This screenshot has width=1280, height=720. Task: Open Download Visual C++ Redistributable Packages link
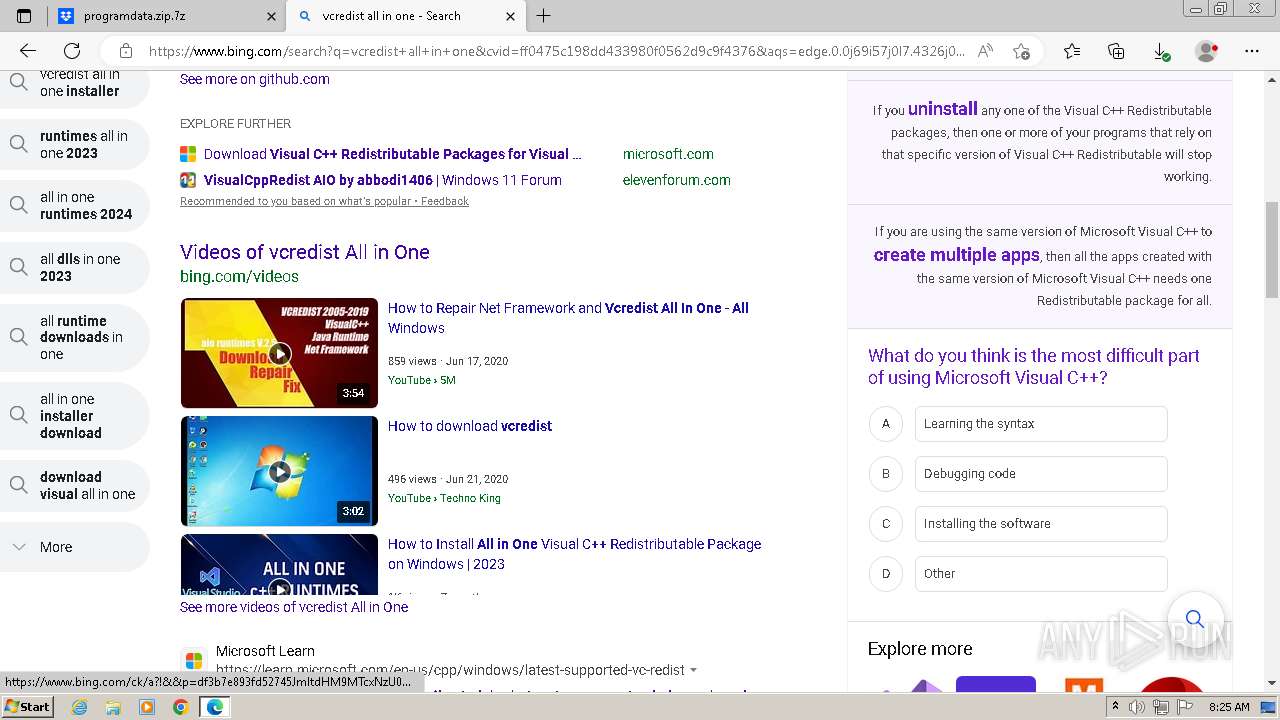pos(392,154)
